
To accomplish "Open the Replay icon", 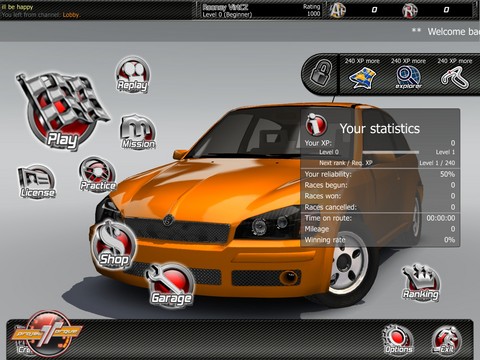I will [x=133, y=75].
